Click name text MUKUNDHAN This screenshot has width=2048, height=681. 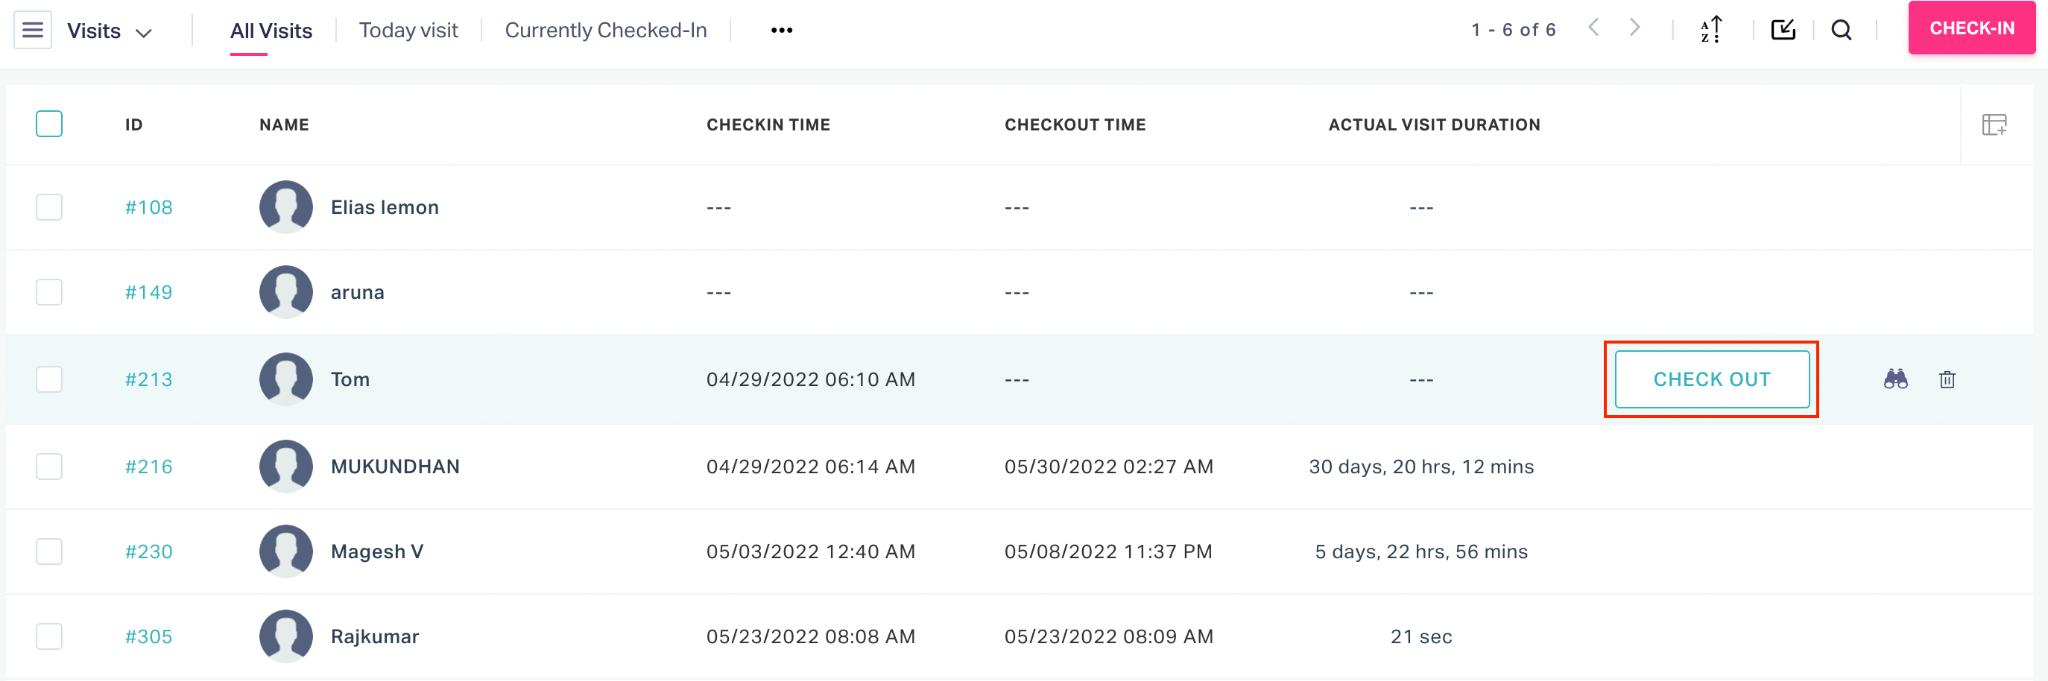coord(395,466)
